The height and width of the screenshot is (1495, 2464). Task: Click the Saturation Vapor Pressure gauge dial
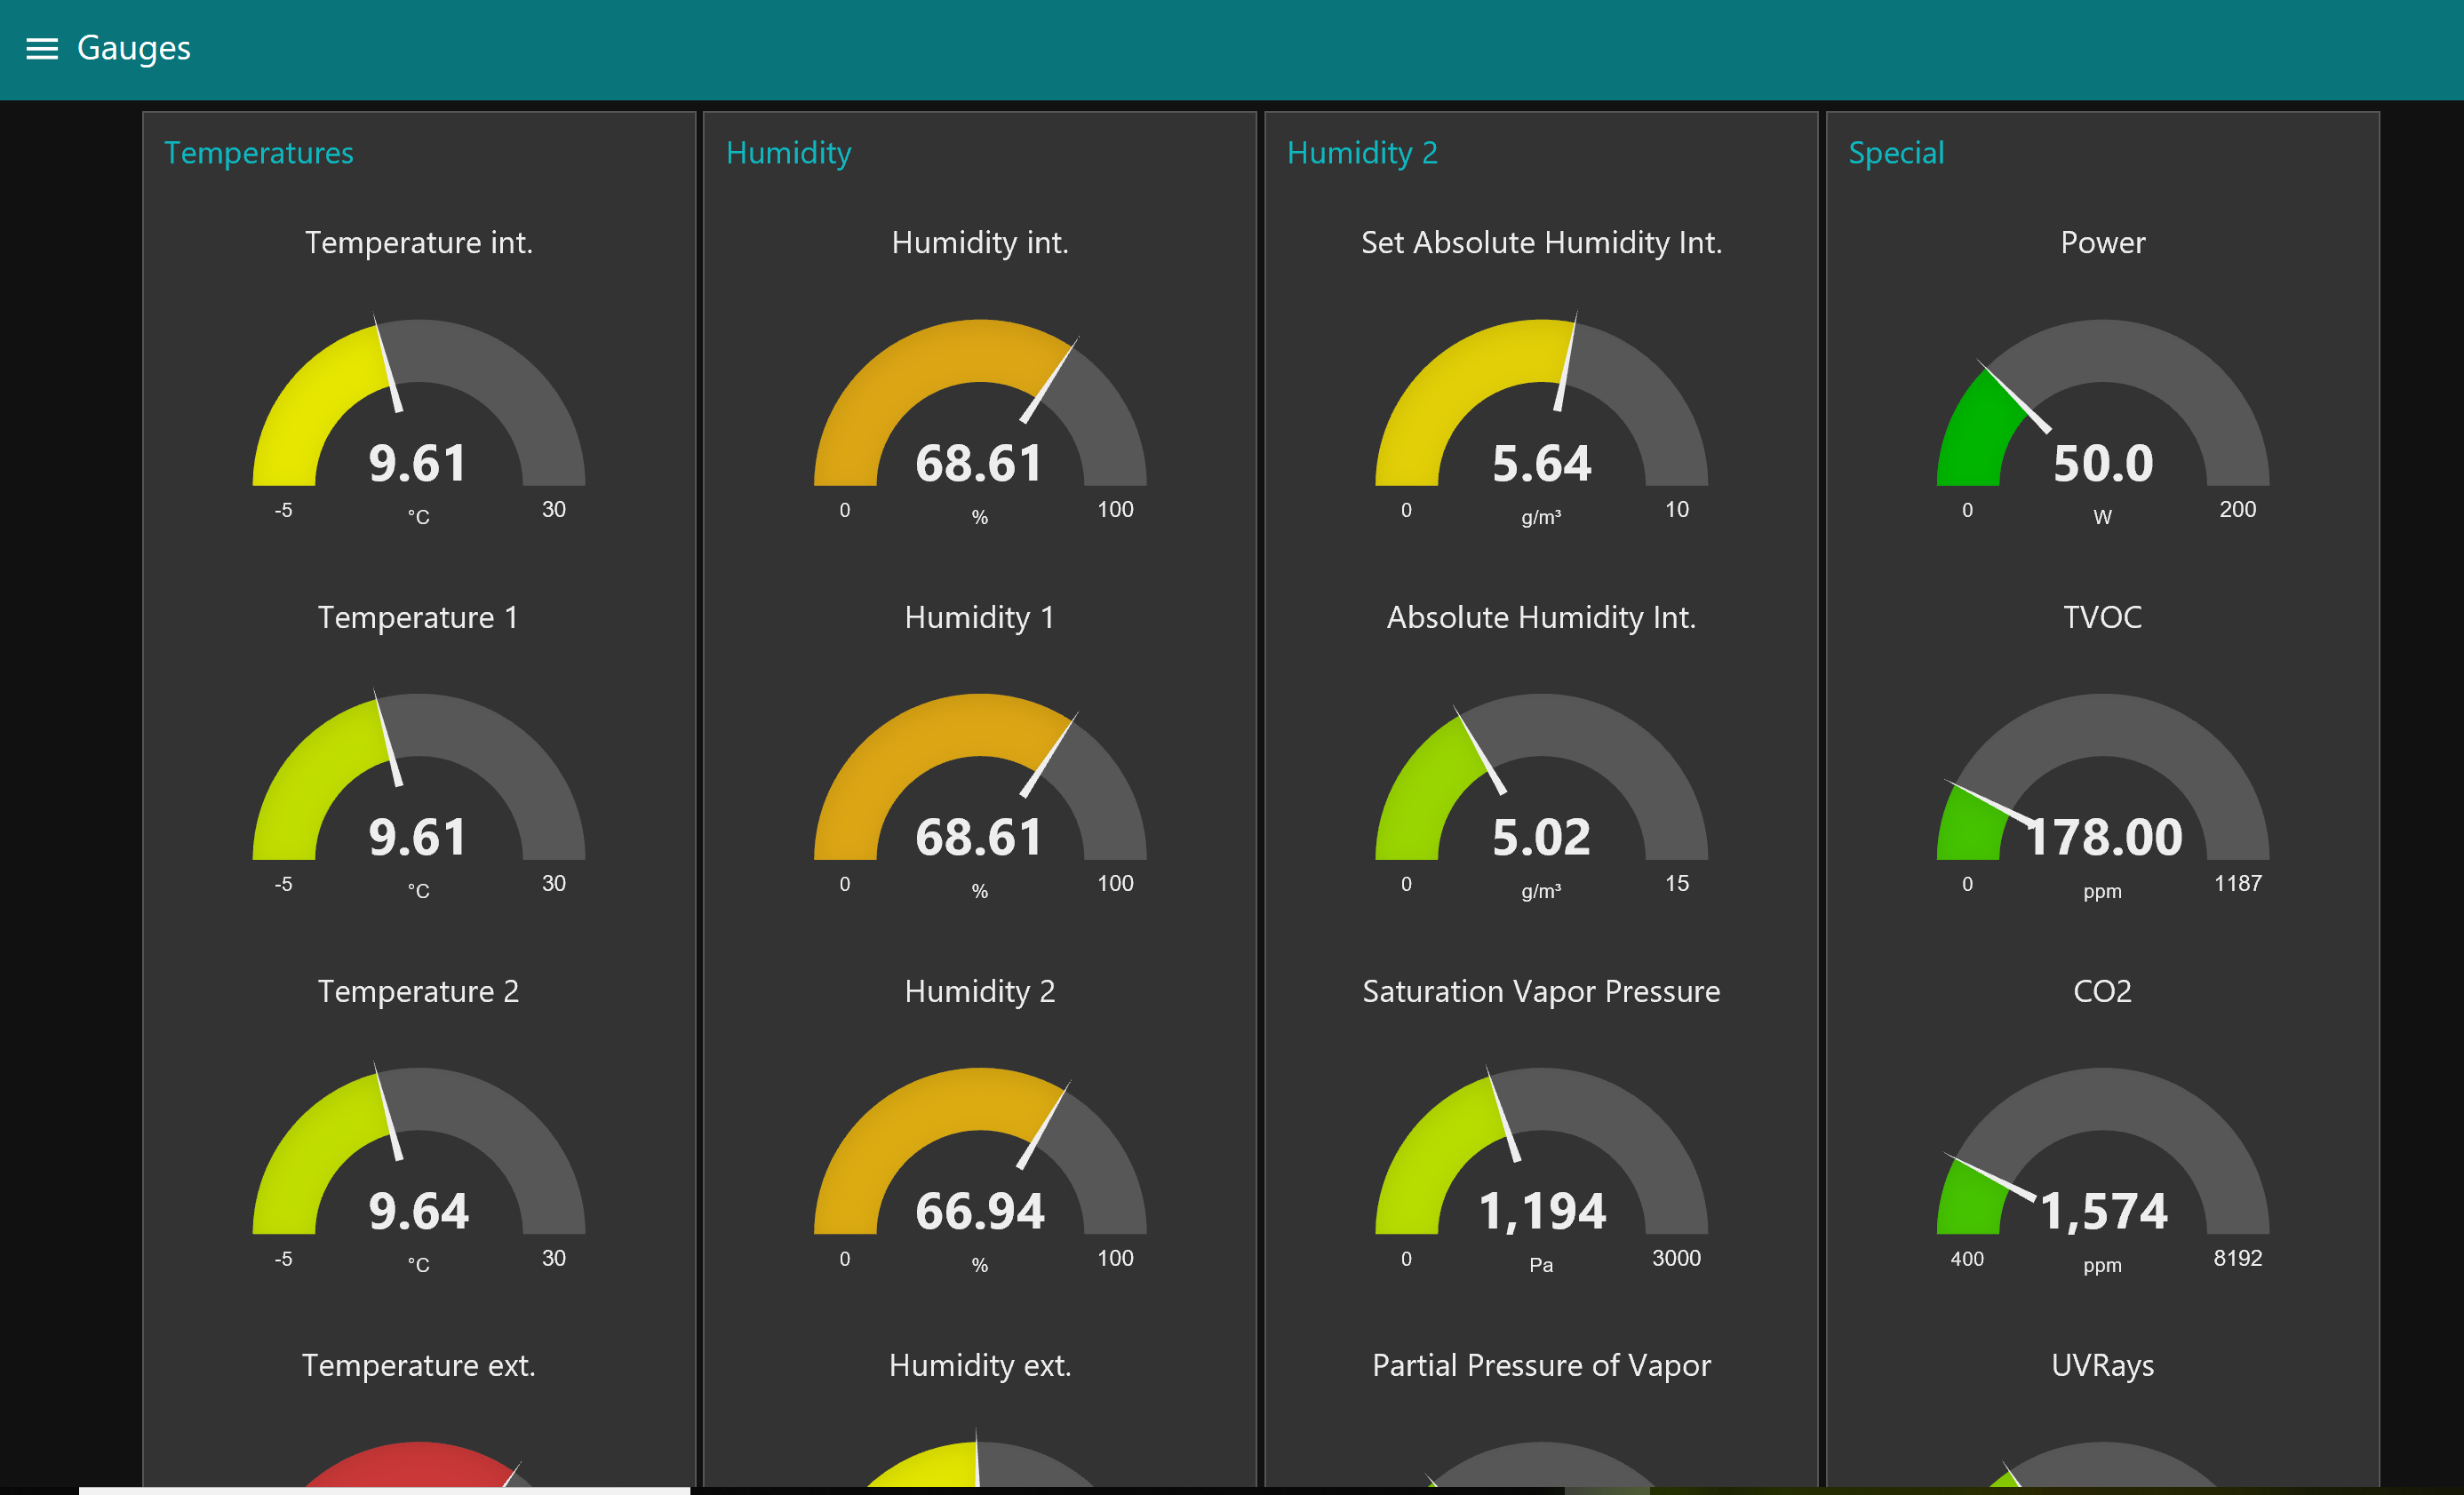[x=1542, y=1151]
